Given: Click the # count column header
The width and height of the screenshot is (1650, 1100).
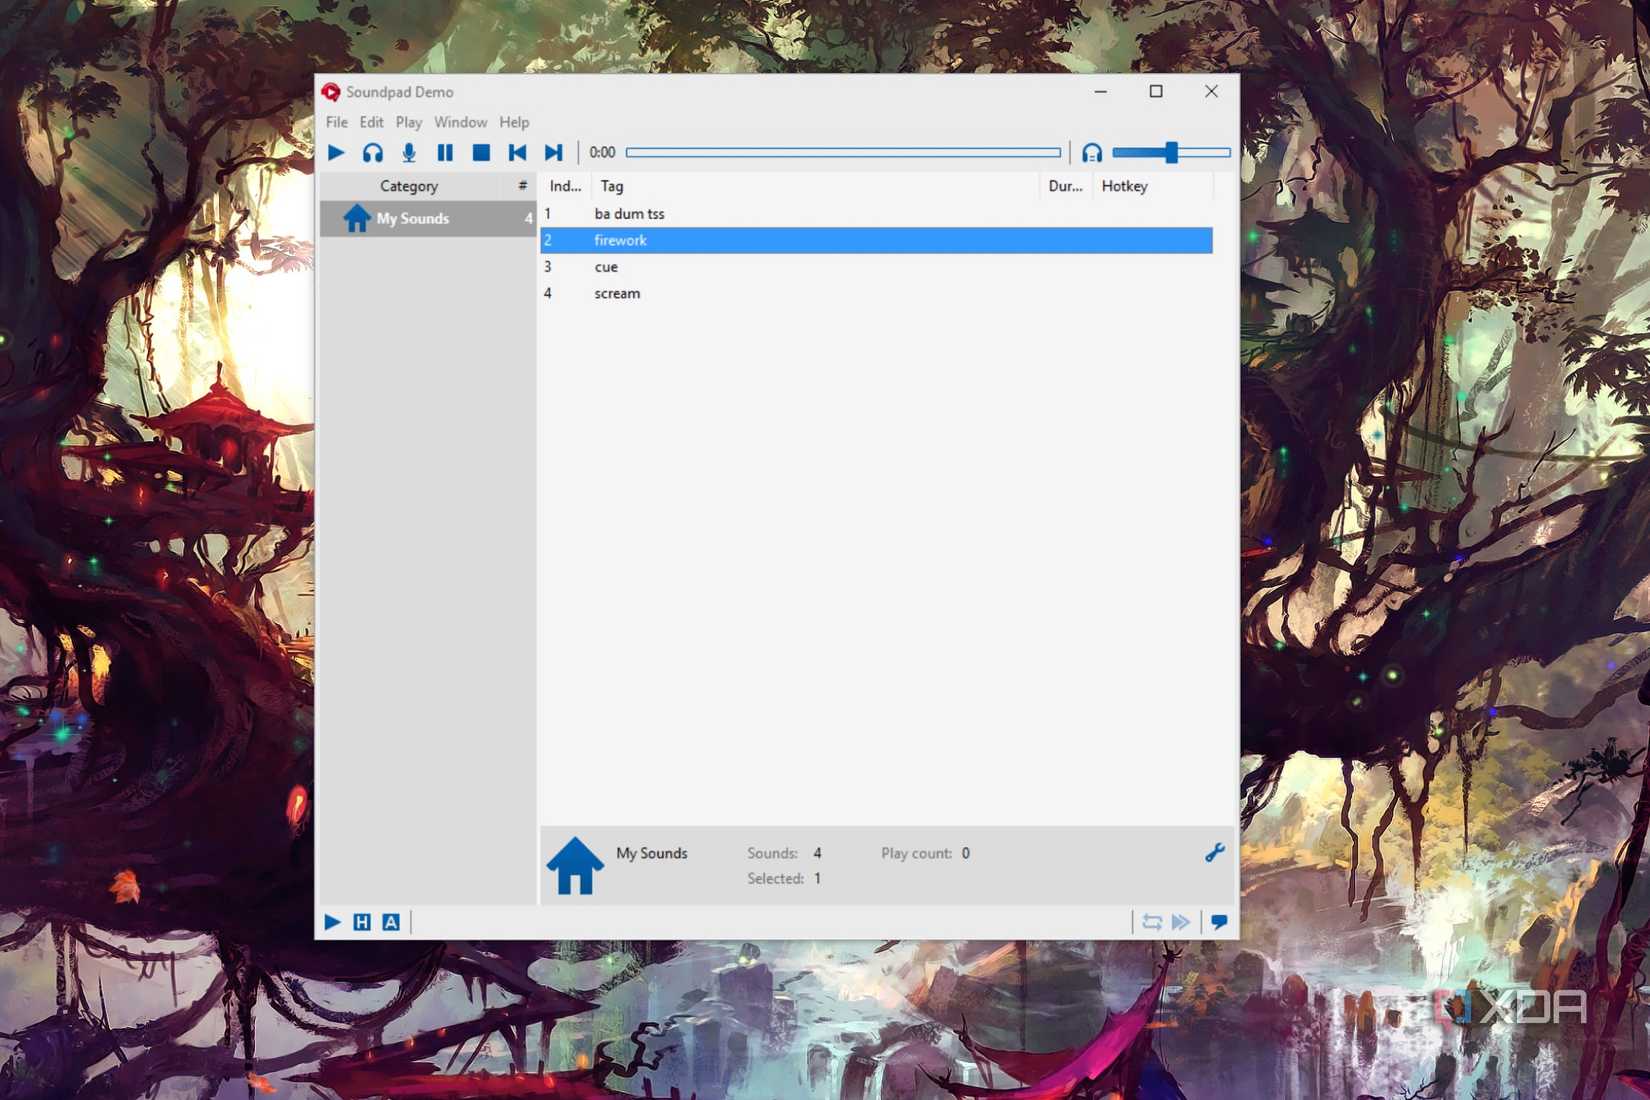Looking at the screenshot, I should pyautogui.click(x=522, y=186).
